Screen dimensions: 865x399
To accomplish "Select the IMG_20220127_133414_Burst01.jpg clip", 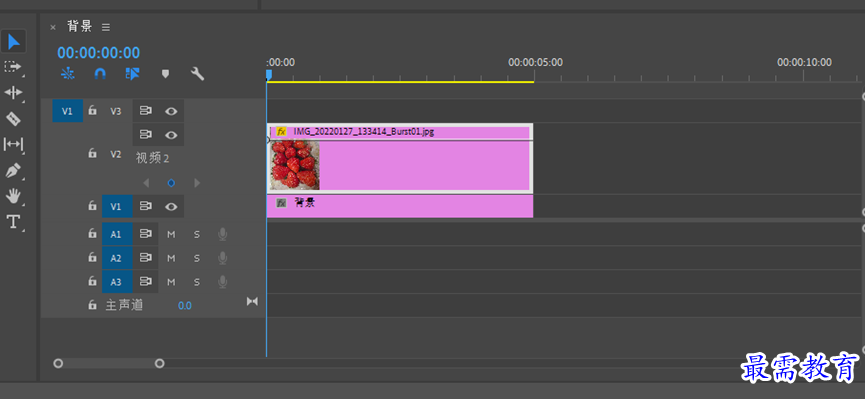I will [400, 158].
